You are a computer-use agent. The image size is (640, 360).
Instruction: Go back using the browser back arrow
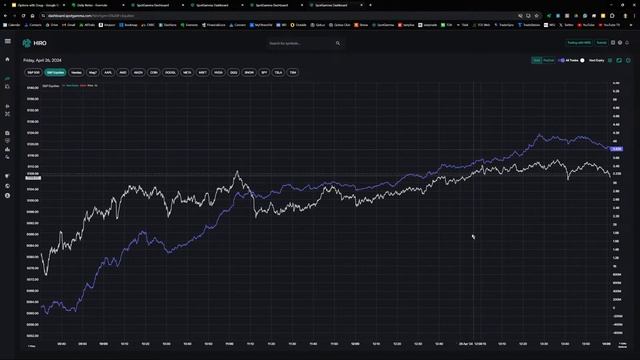coord(5,16)
